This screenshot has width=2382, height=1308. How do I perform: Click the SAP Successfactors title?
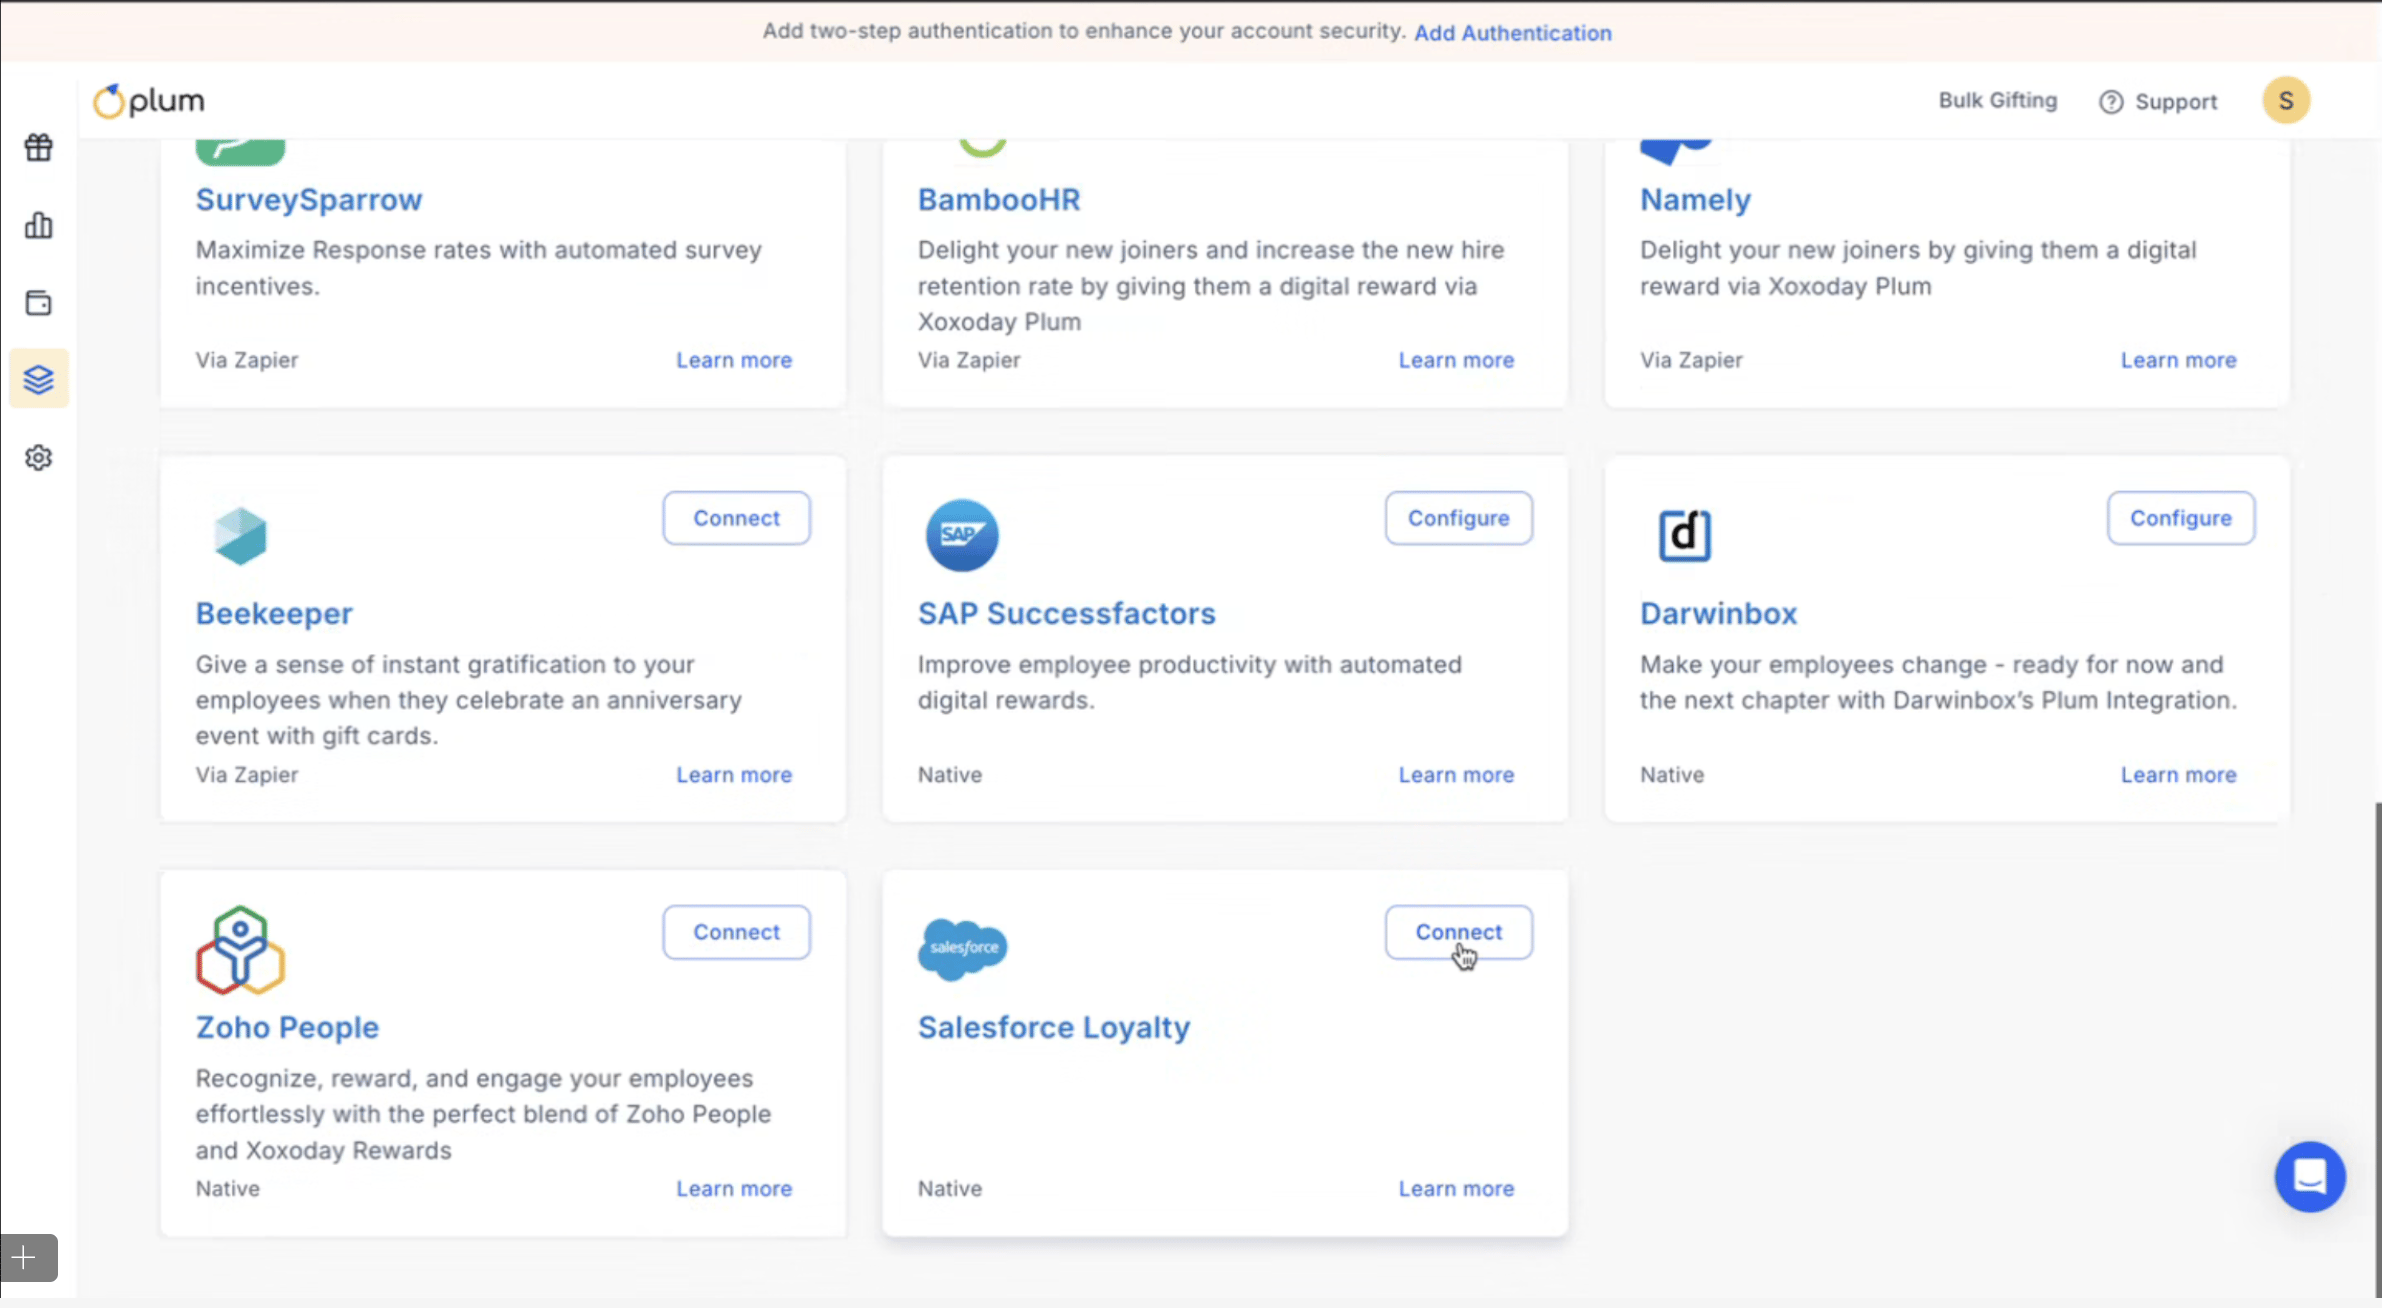click(1067, 614)
